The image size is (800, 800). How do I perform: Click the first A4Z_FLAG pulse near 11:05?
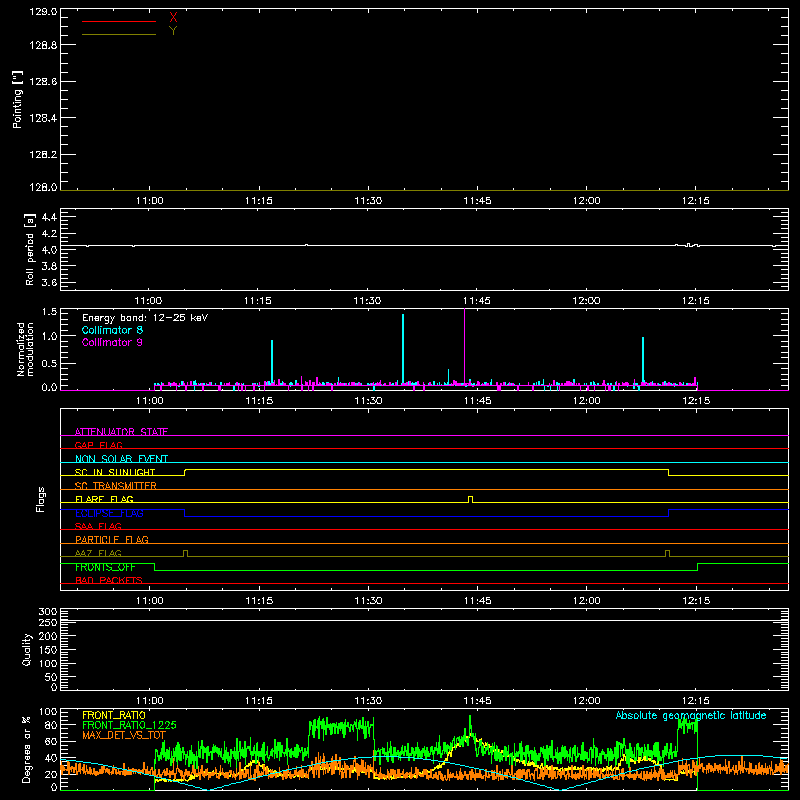click(x=185, y=553)
